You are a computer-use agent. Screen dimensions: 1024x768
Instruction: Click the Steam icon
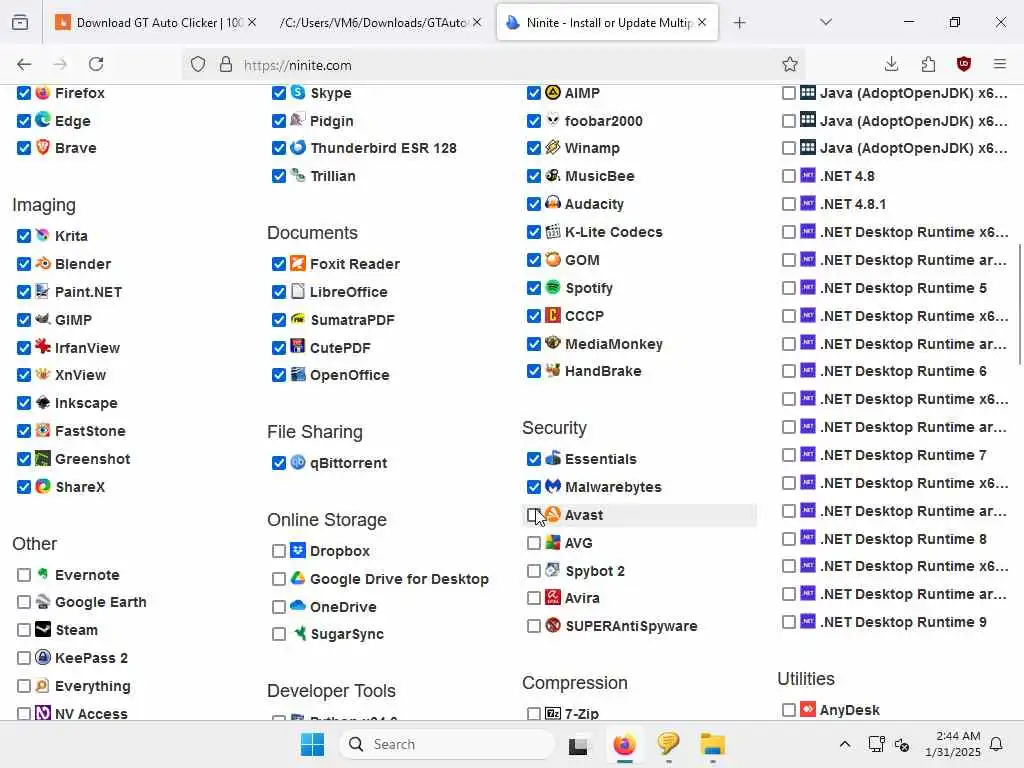42,630
